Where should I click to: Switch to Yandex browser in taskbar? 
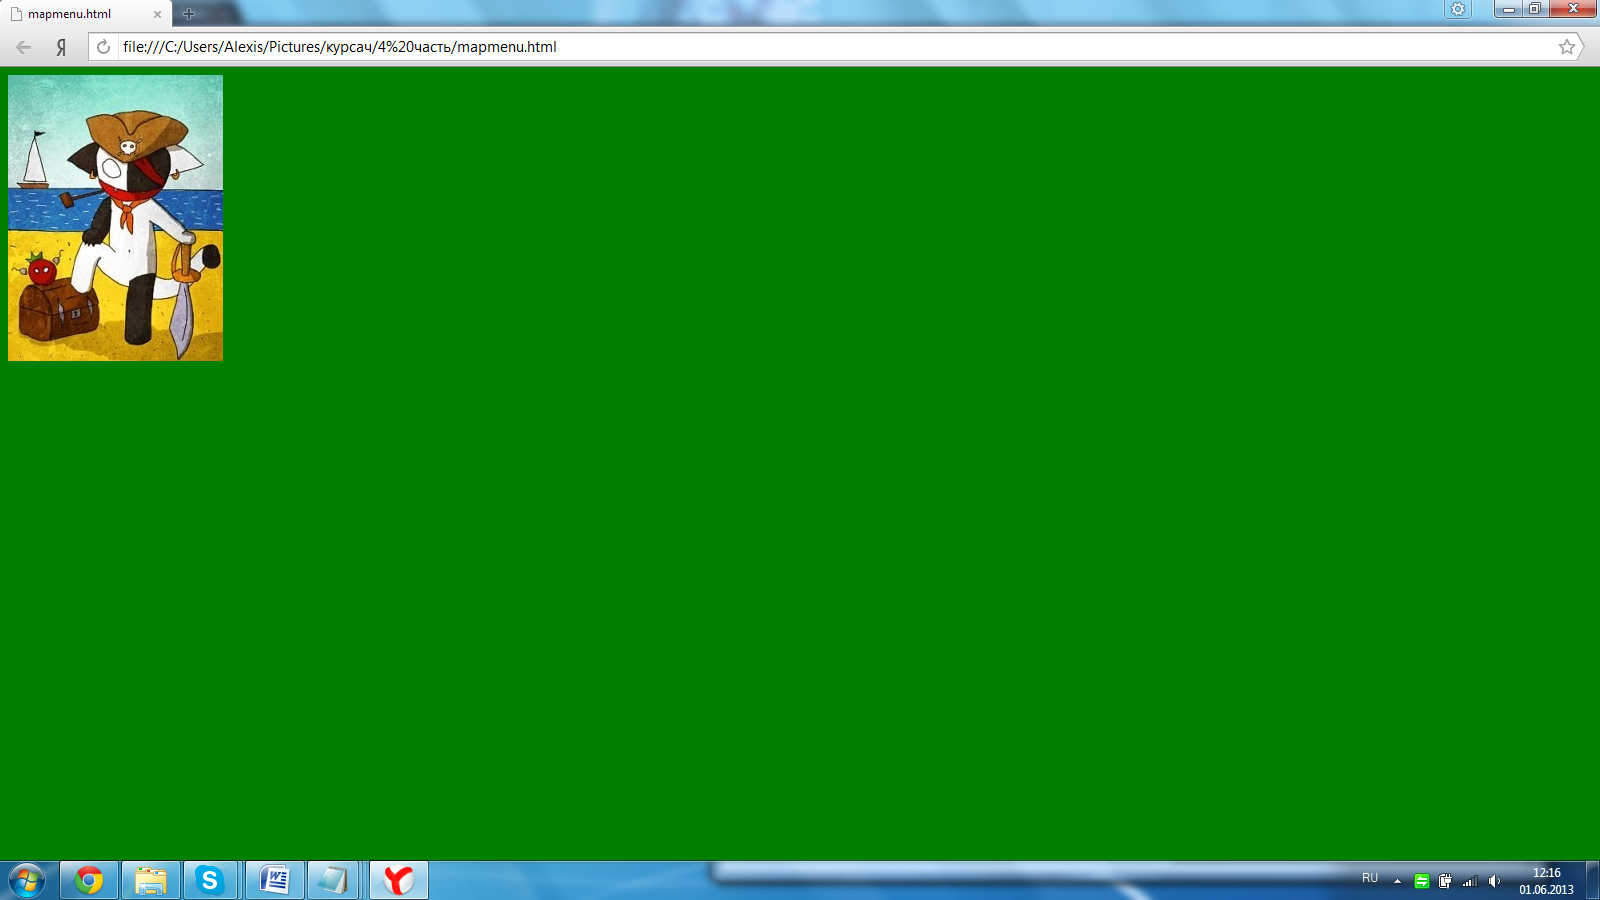click(399, 880)
